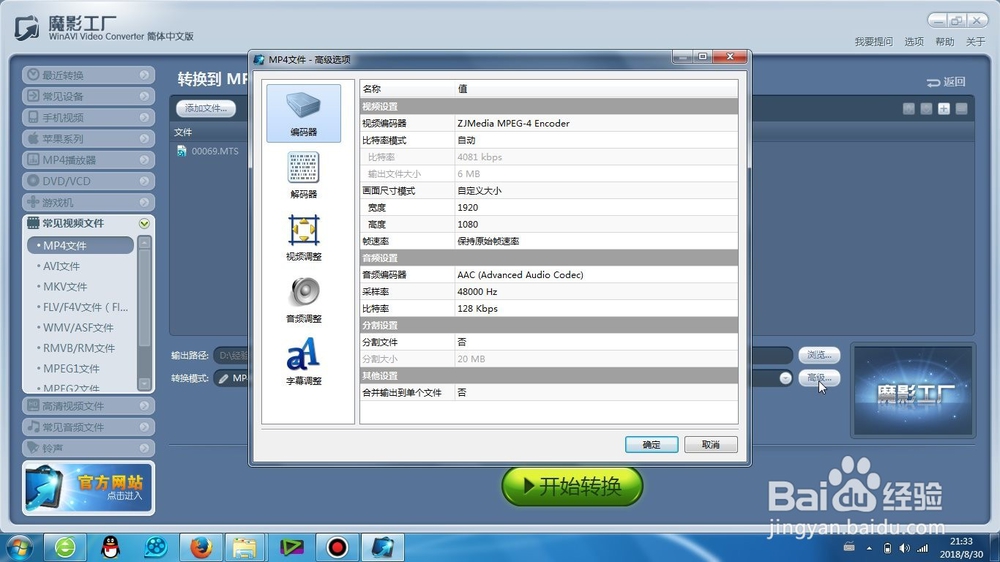Expand the 苹果系列 category

tap(89, 138)
